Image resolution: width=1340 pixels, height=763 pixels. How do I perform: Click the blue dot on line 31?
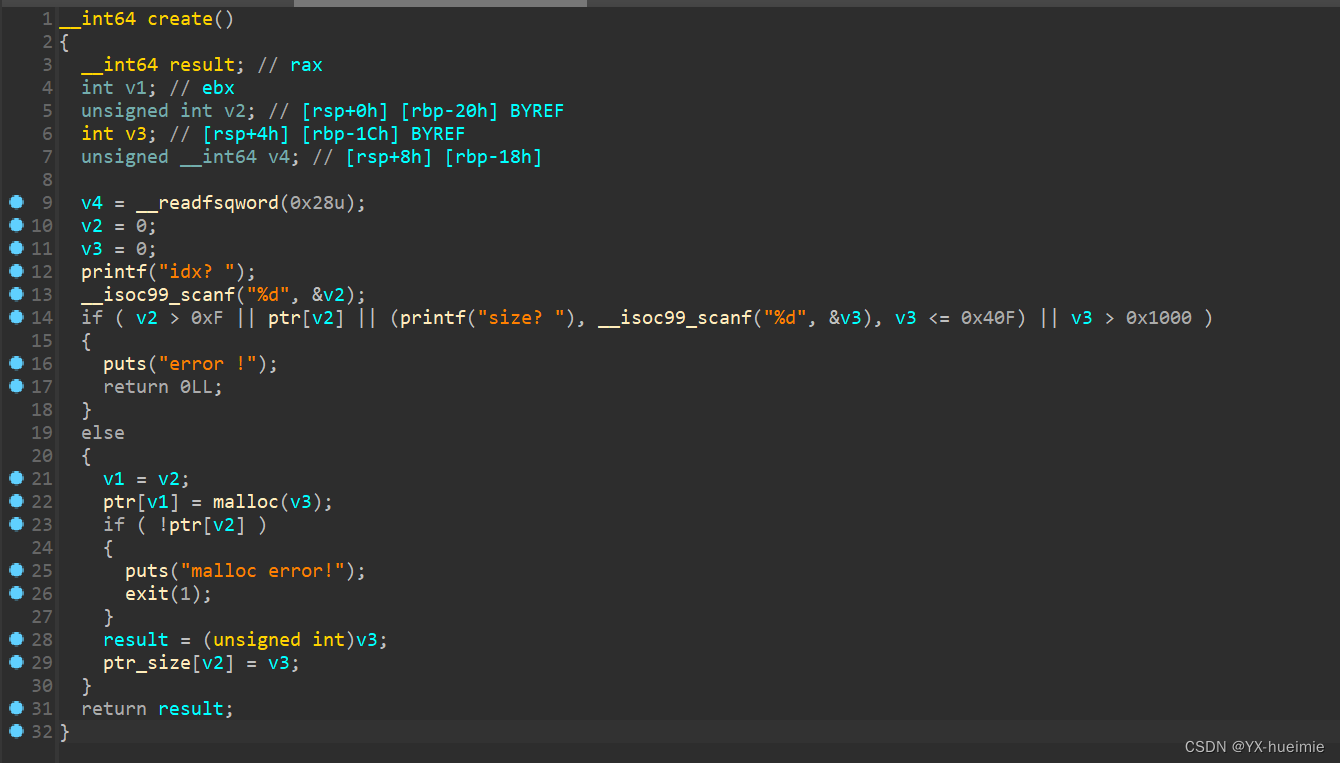tap(15, 708)
